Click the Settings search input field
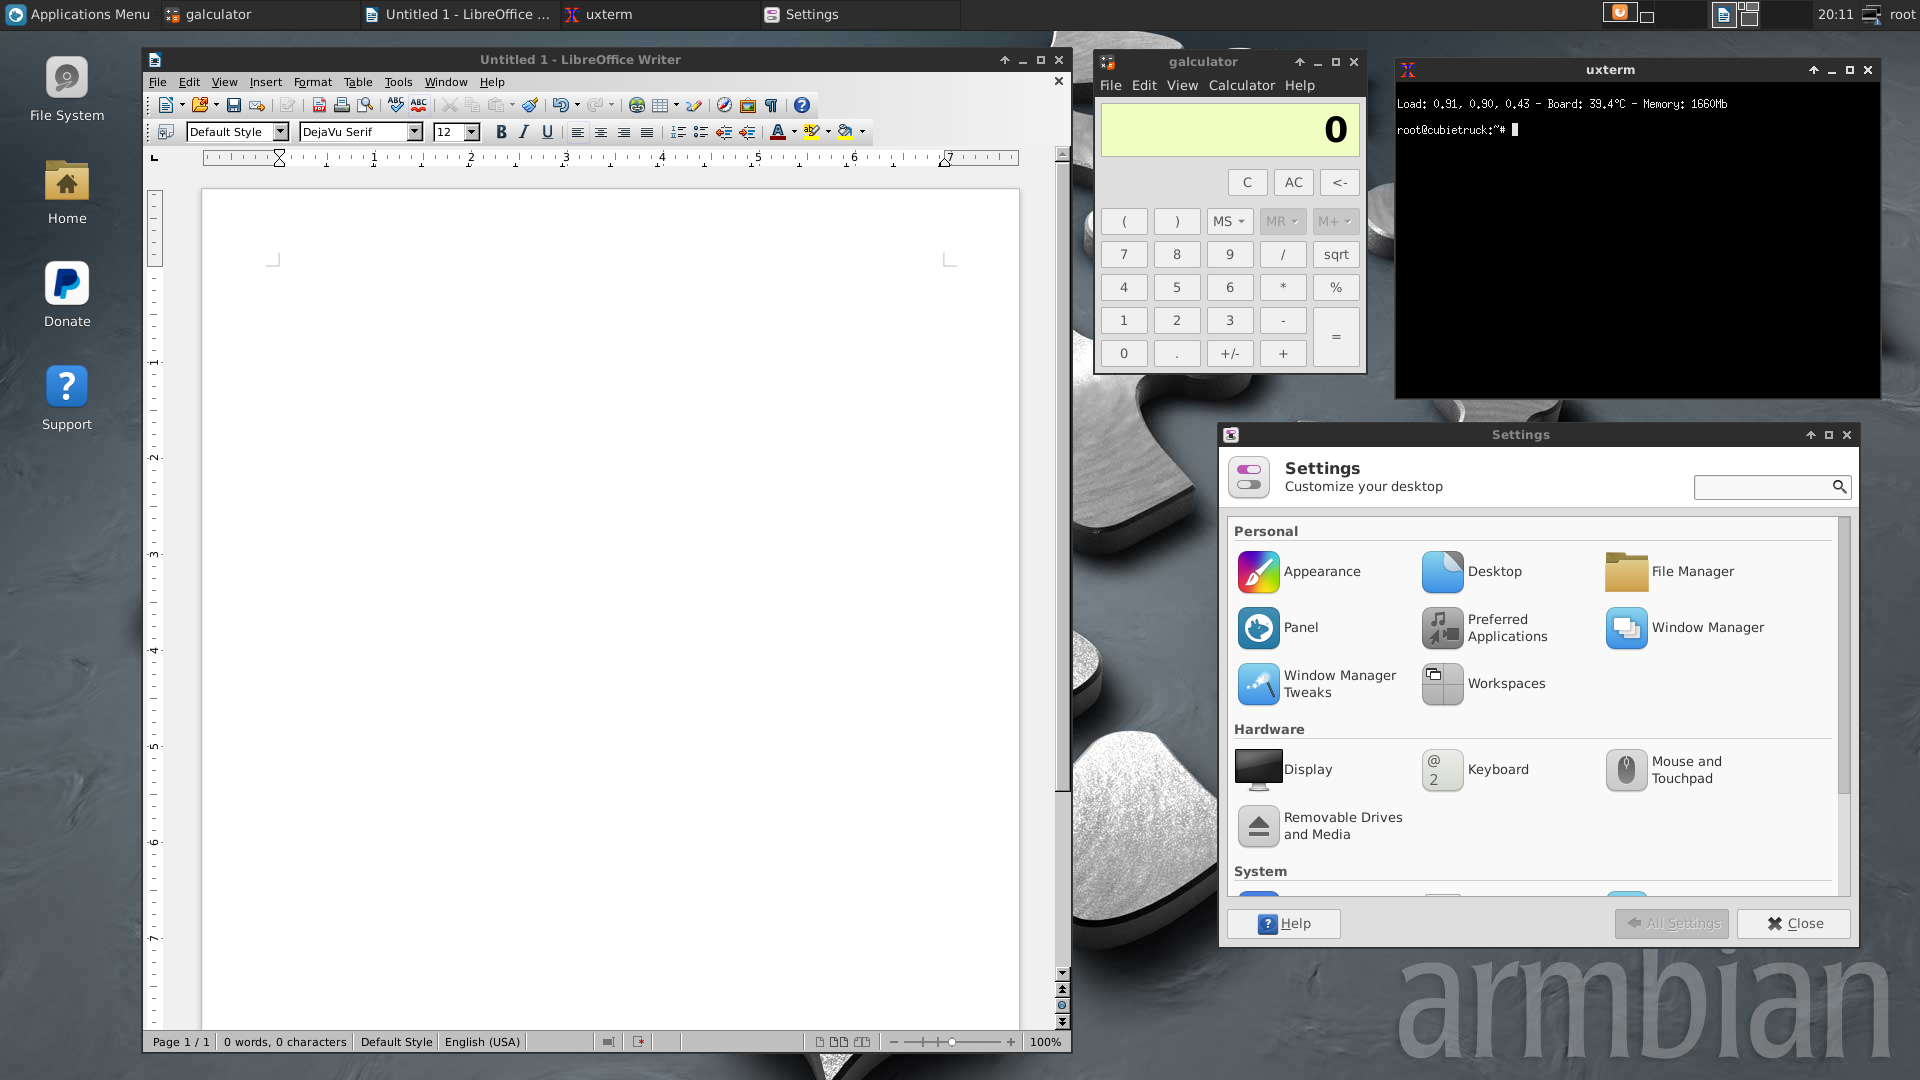This screenshot has height=1080, width=1920. click(1761, 487)
